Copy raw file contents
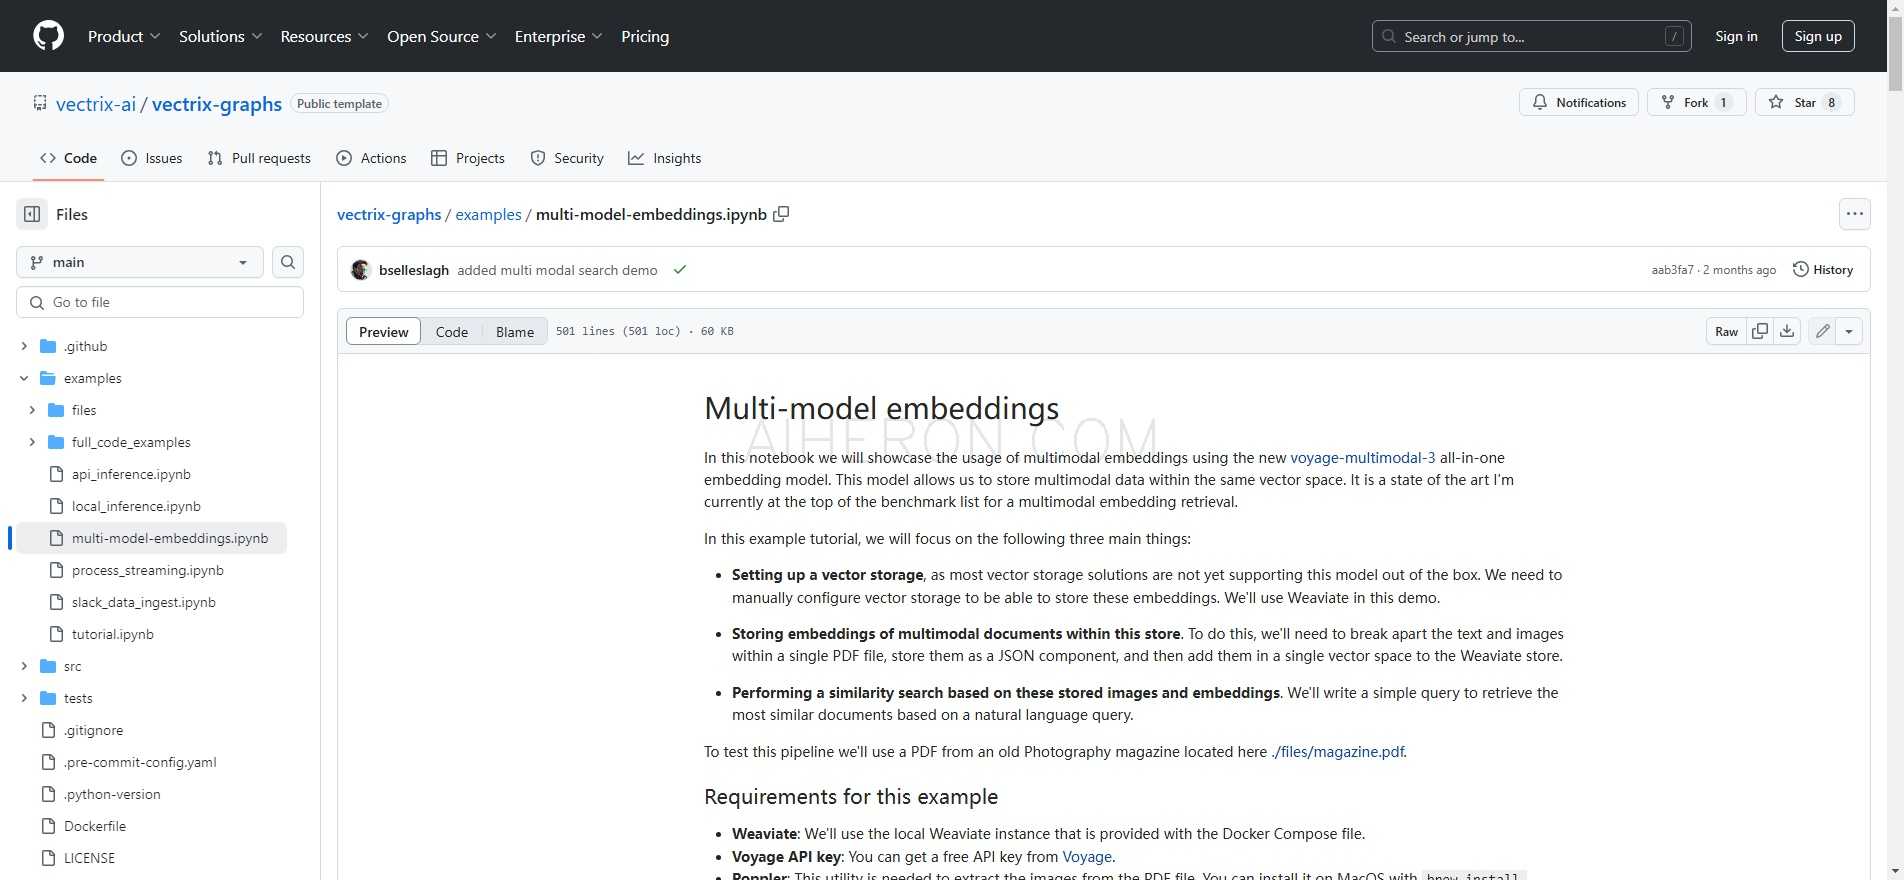 [1760, 331]
